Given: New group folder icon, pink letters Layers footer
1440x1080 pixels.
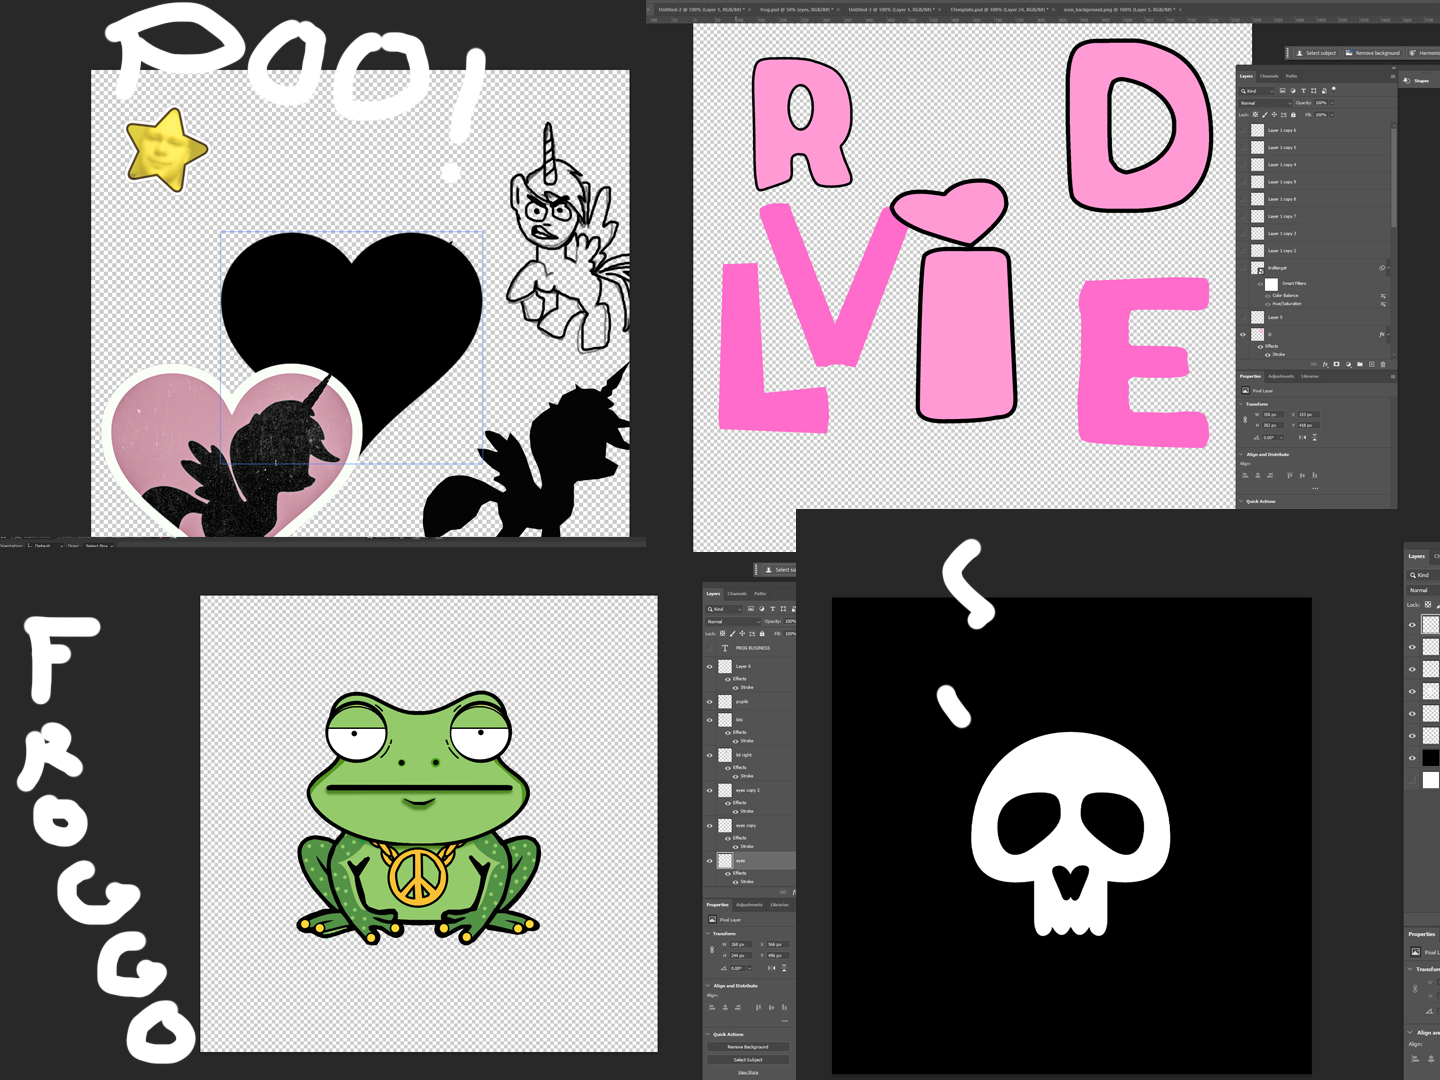Looking at the screenshot, I should [x=1360, y=364].
